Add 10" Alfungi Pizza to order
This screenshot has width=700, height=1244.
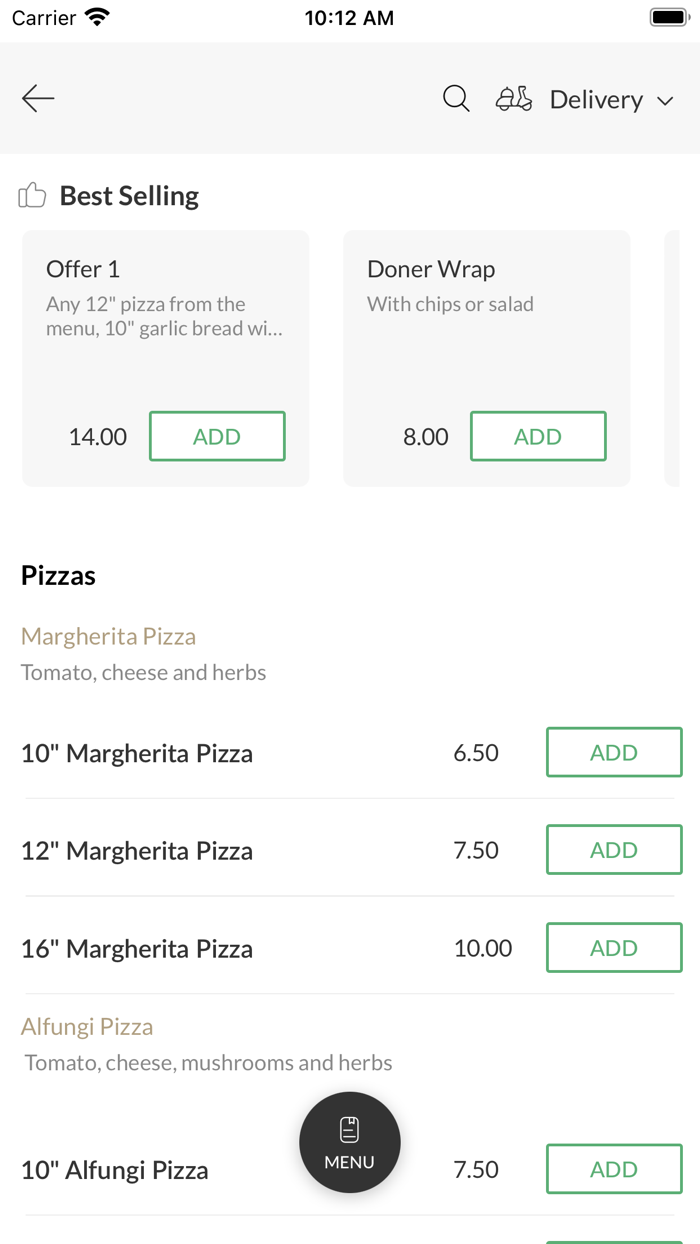[x=614, y=1169]
